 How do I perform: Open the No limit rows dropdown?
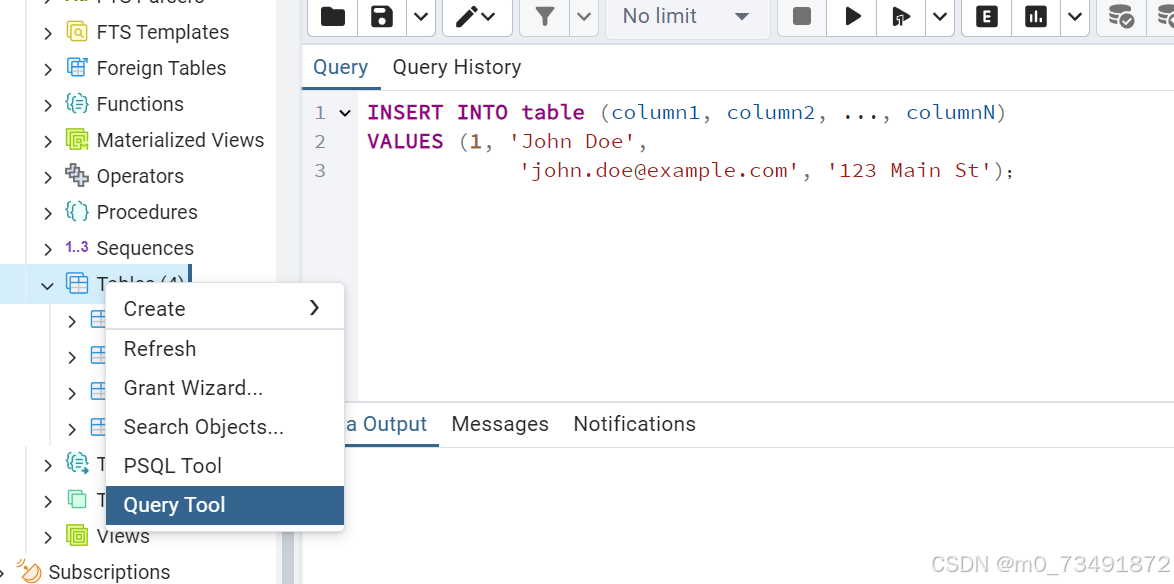tap(687, 16)
